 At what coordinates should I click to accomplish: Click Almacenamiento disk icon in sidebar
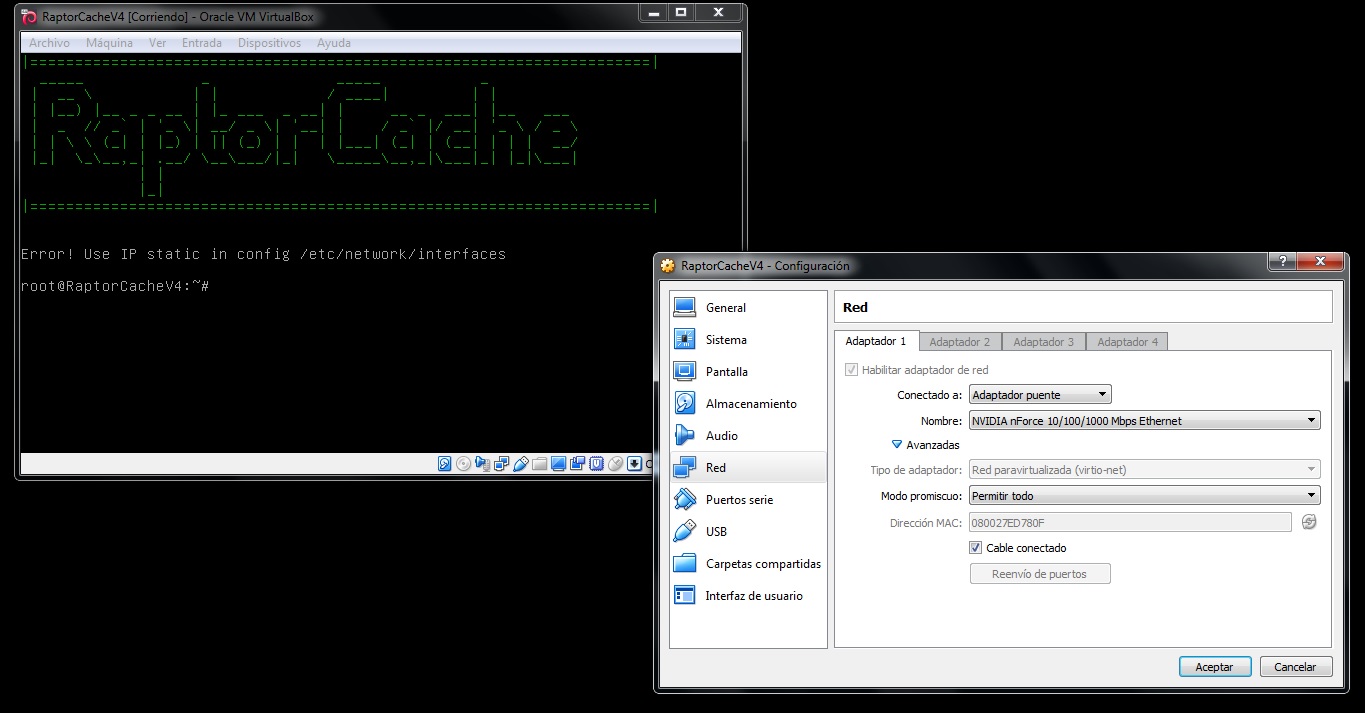pos(685,403)
